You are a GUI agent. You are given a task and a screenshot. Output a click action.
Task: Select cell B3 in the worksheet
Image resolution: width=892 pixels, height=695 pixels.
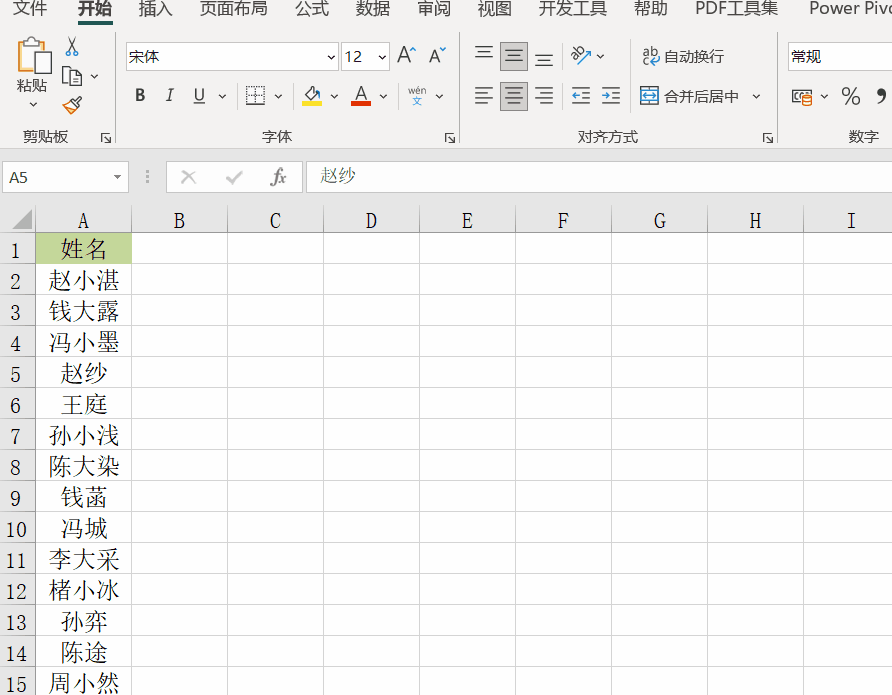click(179, 311)
